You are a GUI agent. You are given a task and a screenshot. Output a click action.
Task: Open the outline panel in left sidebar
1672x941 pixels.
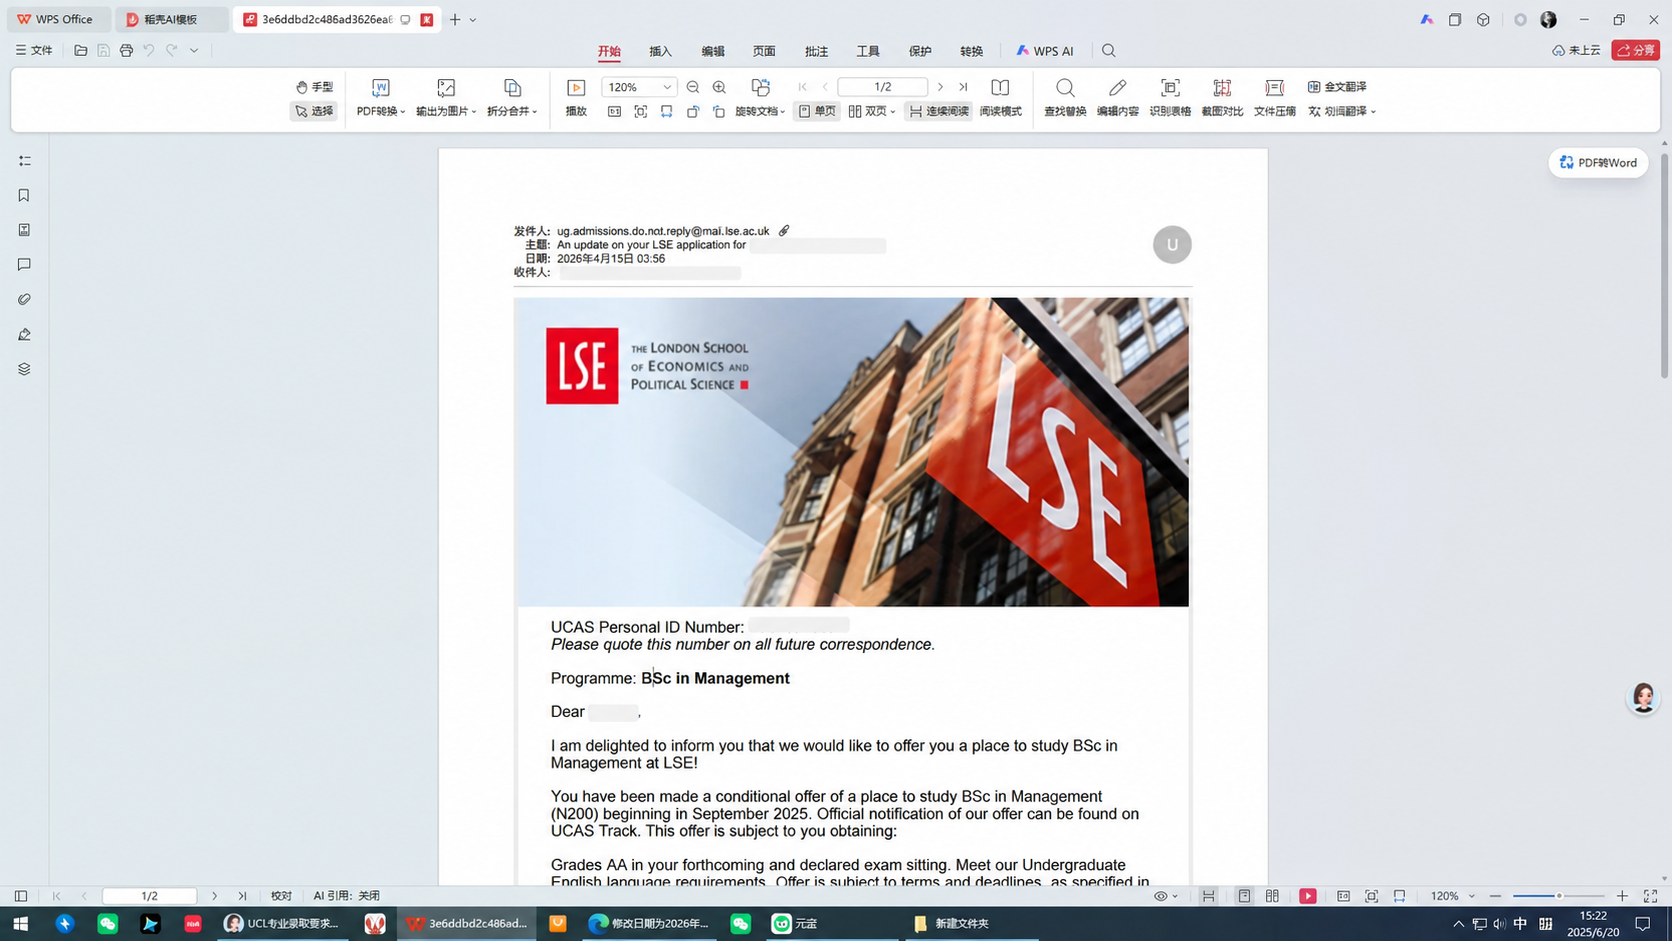coord(24,161)
